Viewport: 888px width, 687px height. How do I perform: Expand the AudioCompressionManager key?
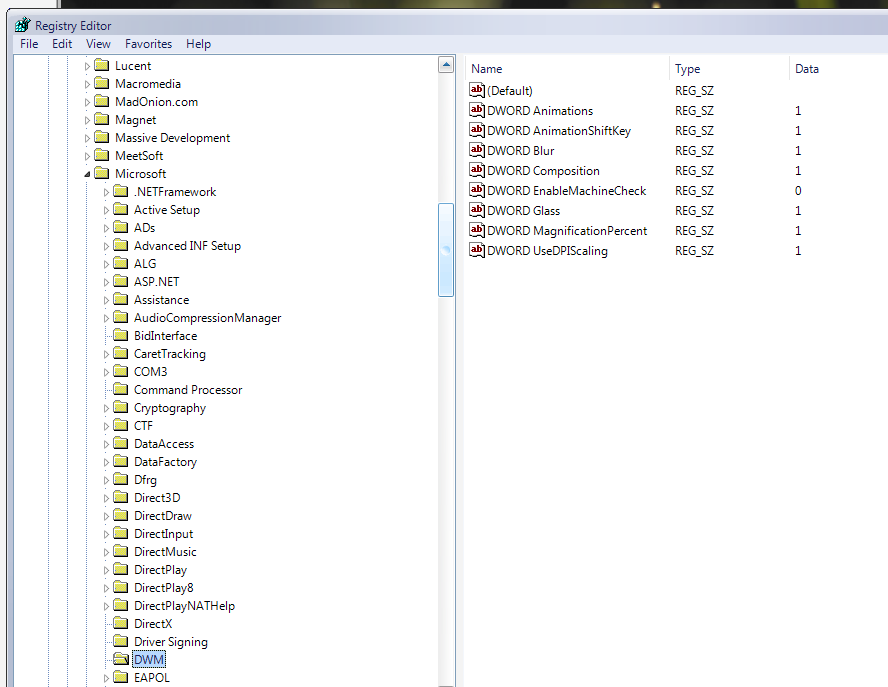click(106, 318)
